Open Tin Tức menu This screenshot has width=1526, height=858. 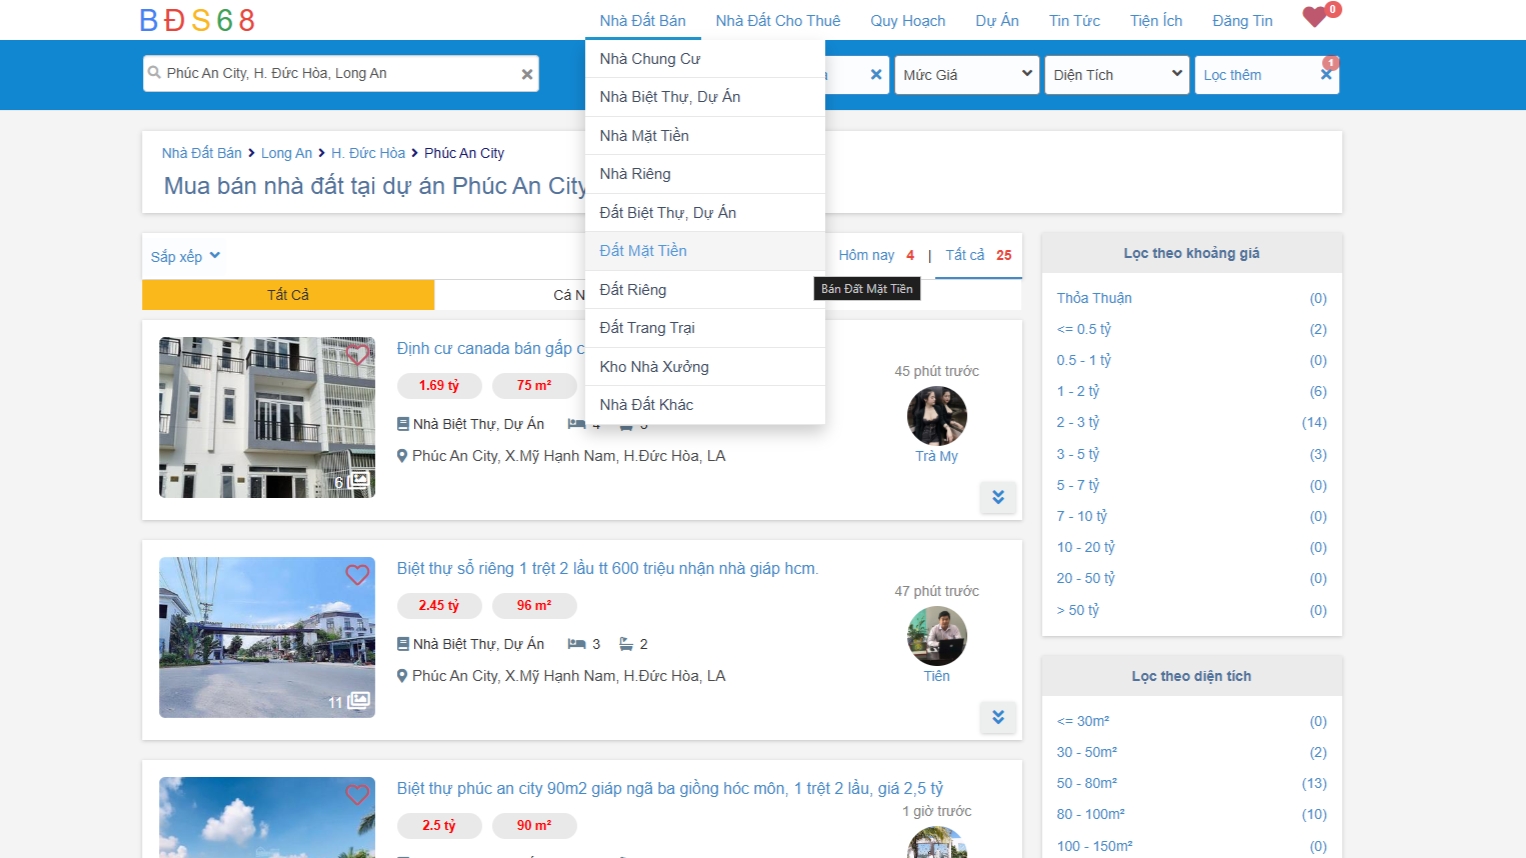[1075, 20]
